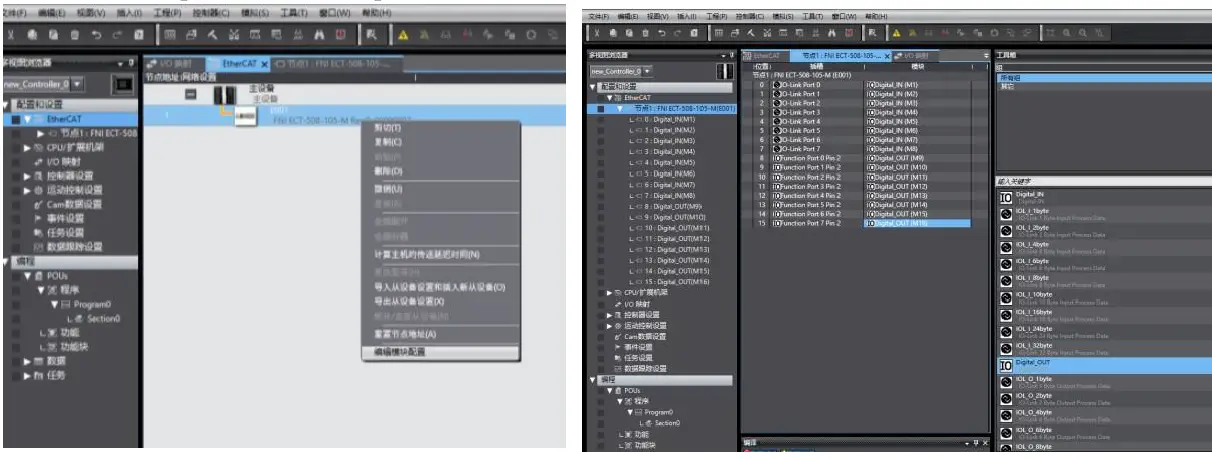1212x459 pixels.
Task: Click 输入关键字 search field in toolbox
Action: [x=1103, y=181]
